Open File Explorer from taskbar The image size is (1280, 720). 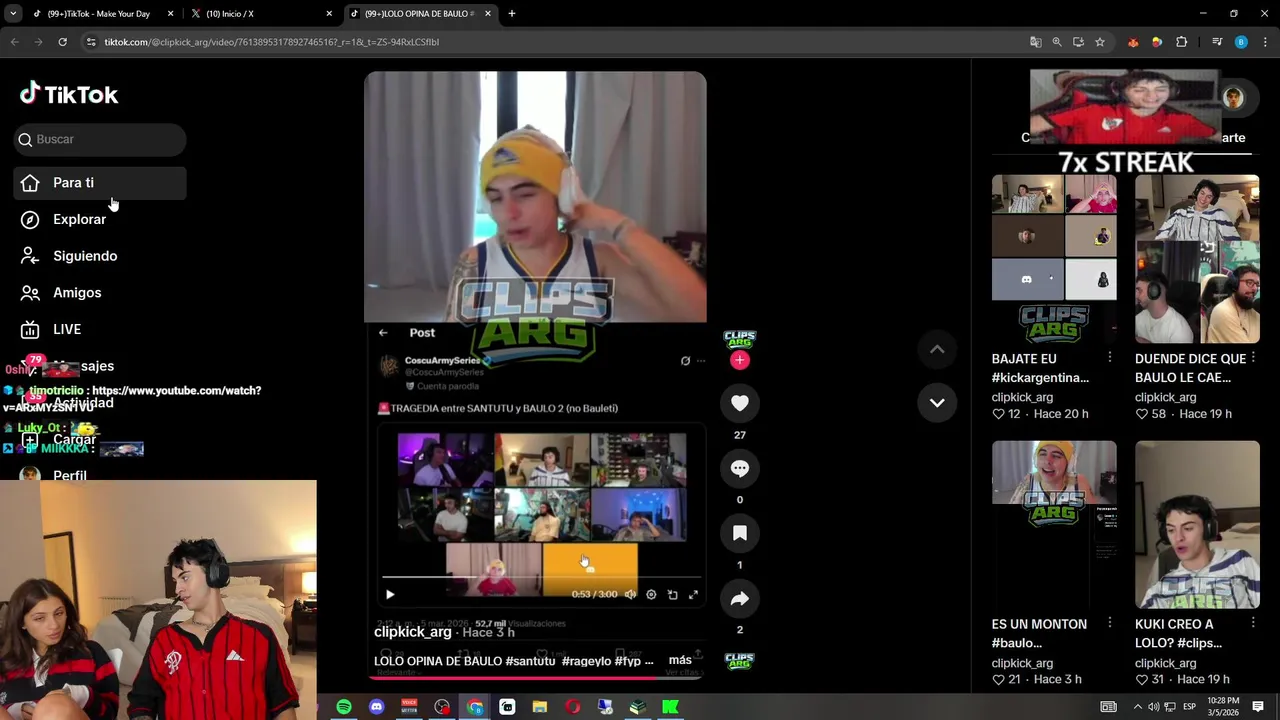(x=540, y=707)
